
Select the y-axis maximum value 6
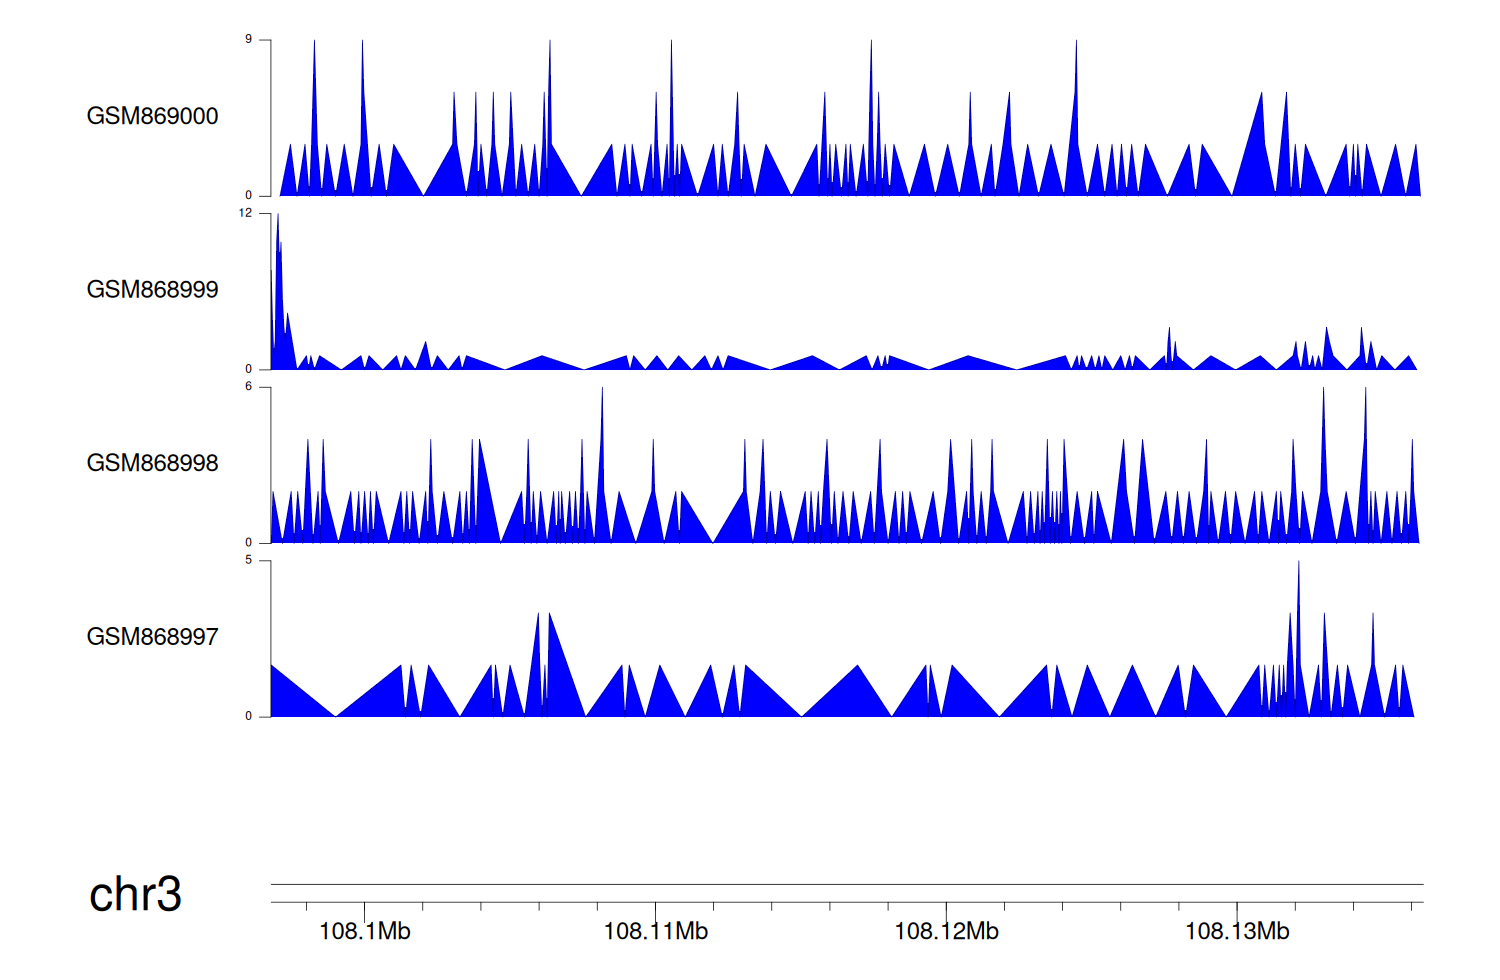248,387
